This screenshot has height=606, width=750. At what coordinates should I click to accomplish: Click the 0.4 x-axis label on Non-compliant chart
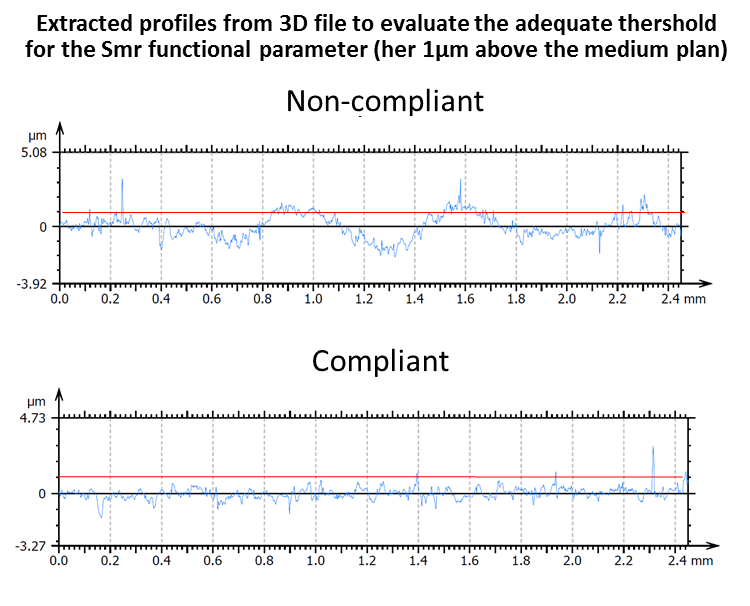coord(161,299)
